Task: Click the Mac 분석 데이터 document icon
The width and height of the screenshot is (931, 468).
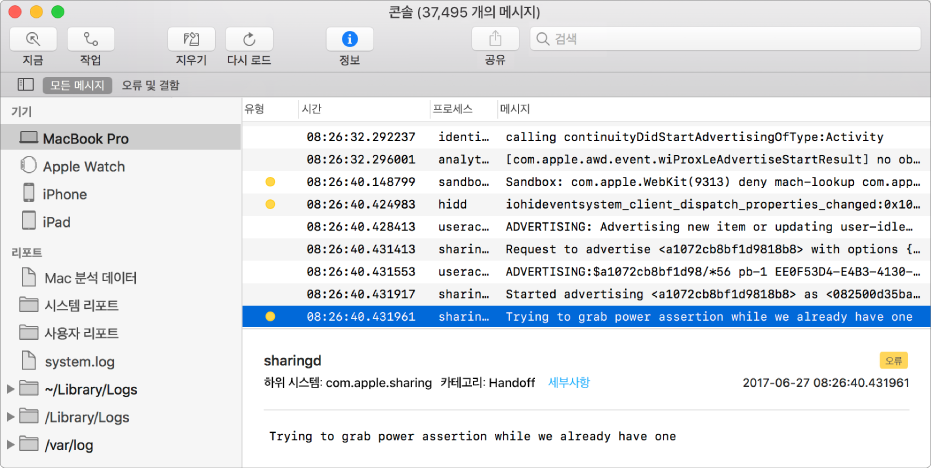Action: pos(28,276)
